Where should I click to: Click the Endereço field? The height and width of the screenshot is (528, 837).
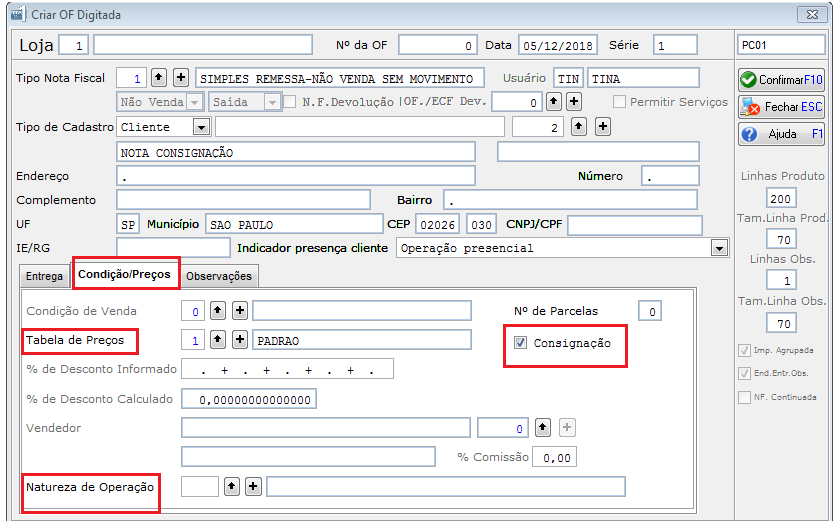coord(296,176)
